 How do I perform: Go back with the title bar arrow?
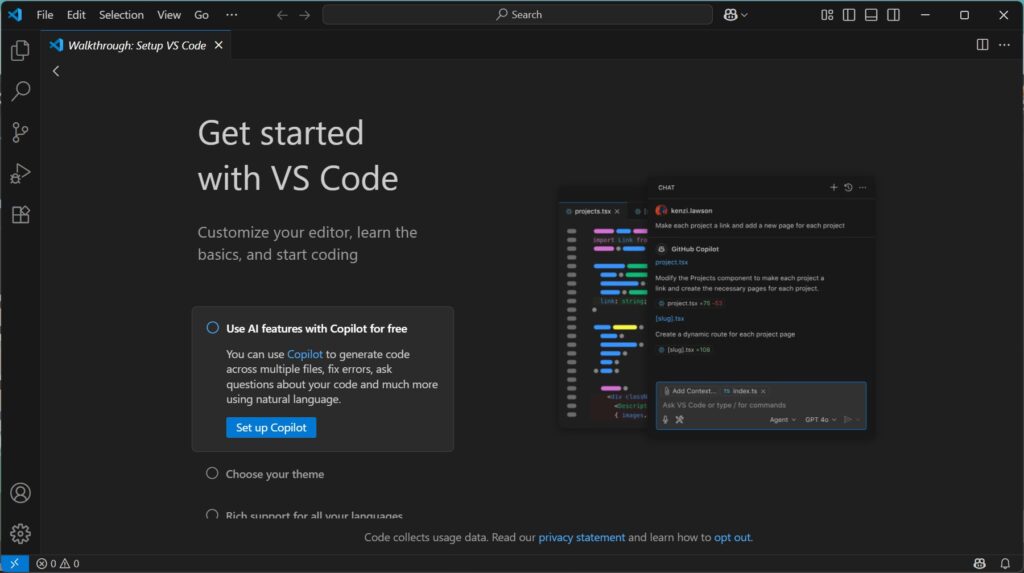tap(282, 14)
